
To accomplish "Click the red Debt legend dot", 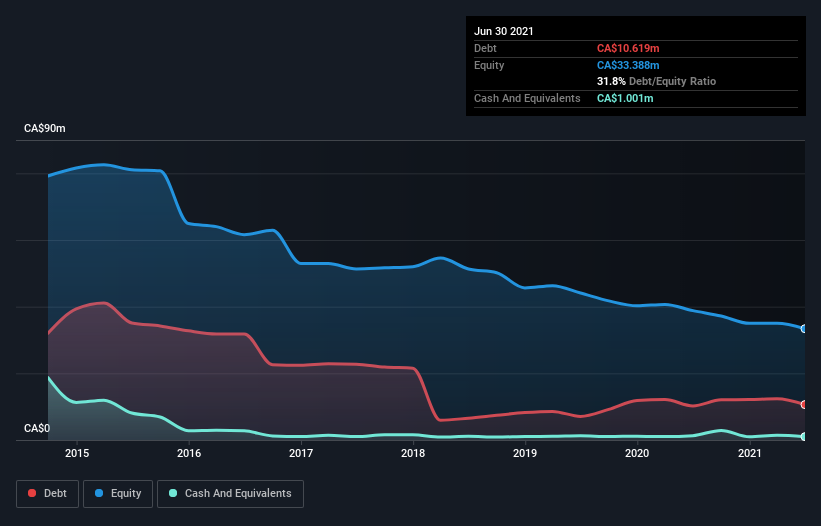I will coord(32,493).
